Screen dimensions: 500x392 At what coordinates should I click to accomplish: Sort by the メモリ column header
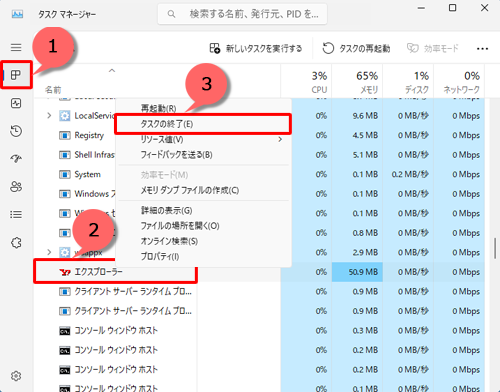click(357, 82)
